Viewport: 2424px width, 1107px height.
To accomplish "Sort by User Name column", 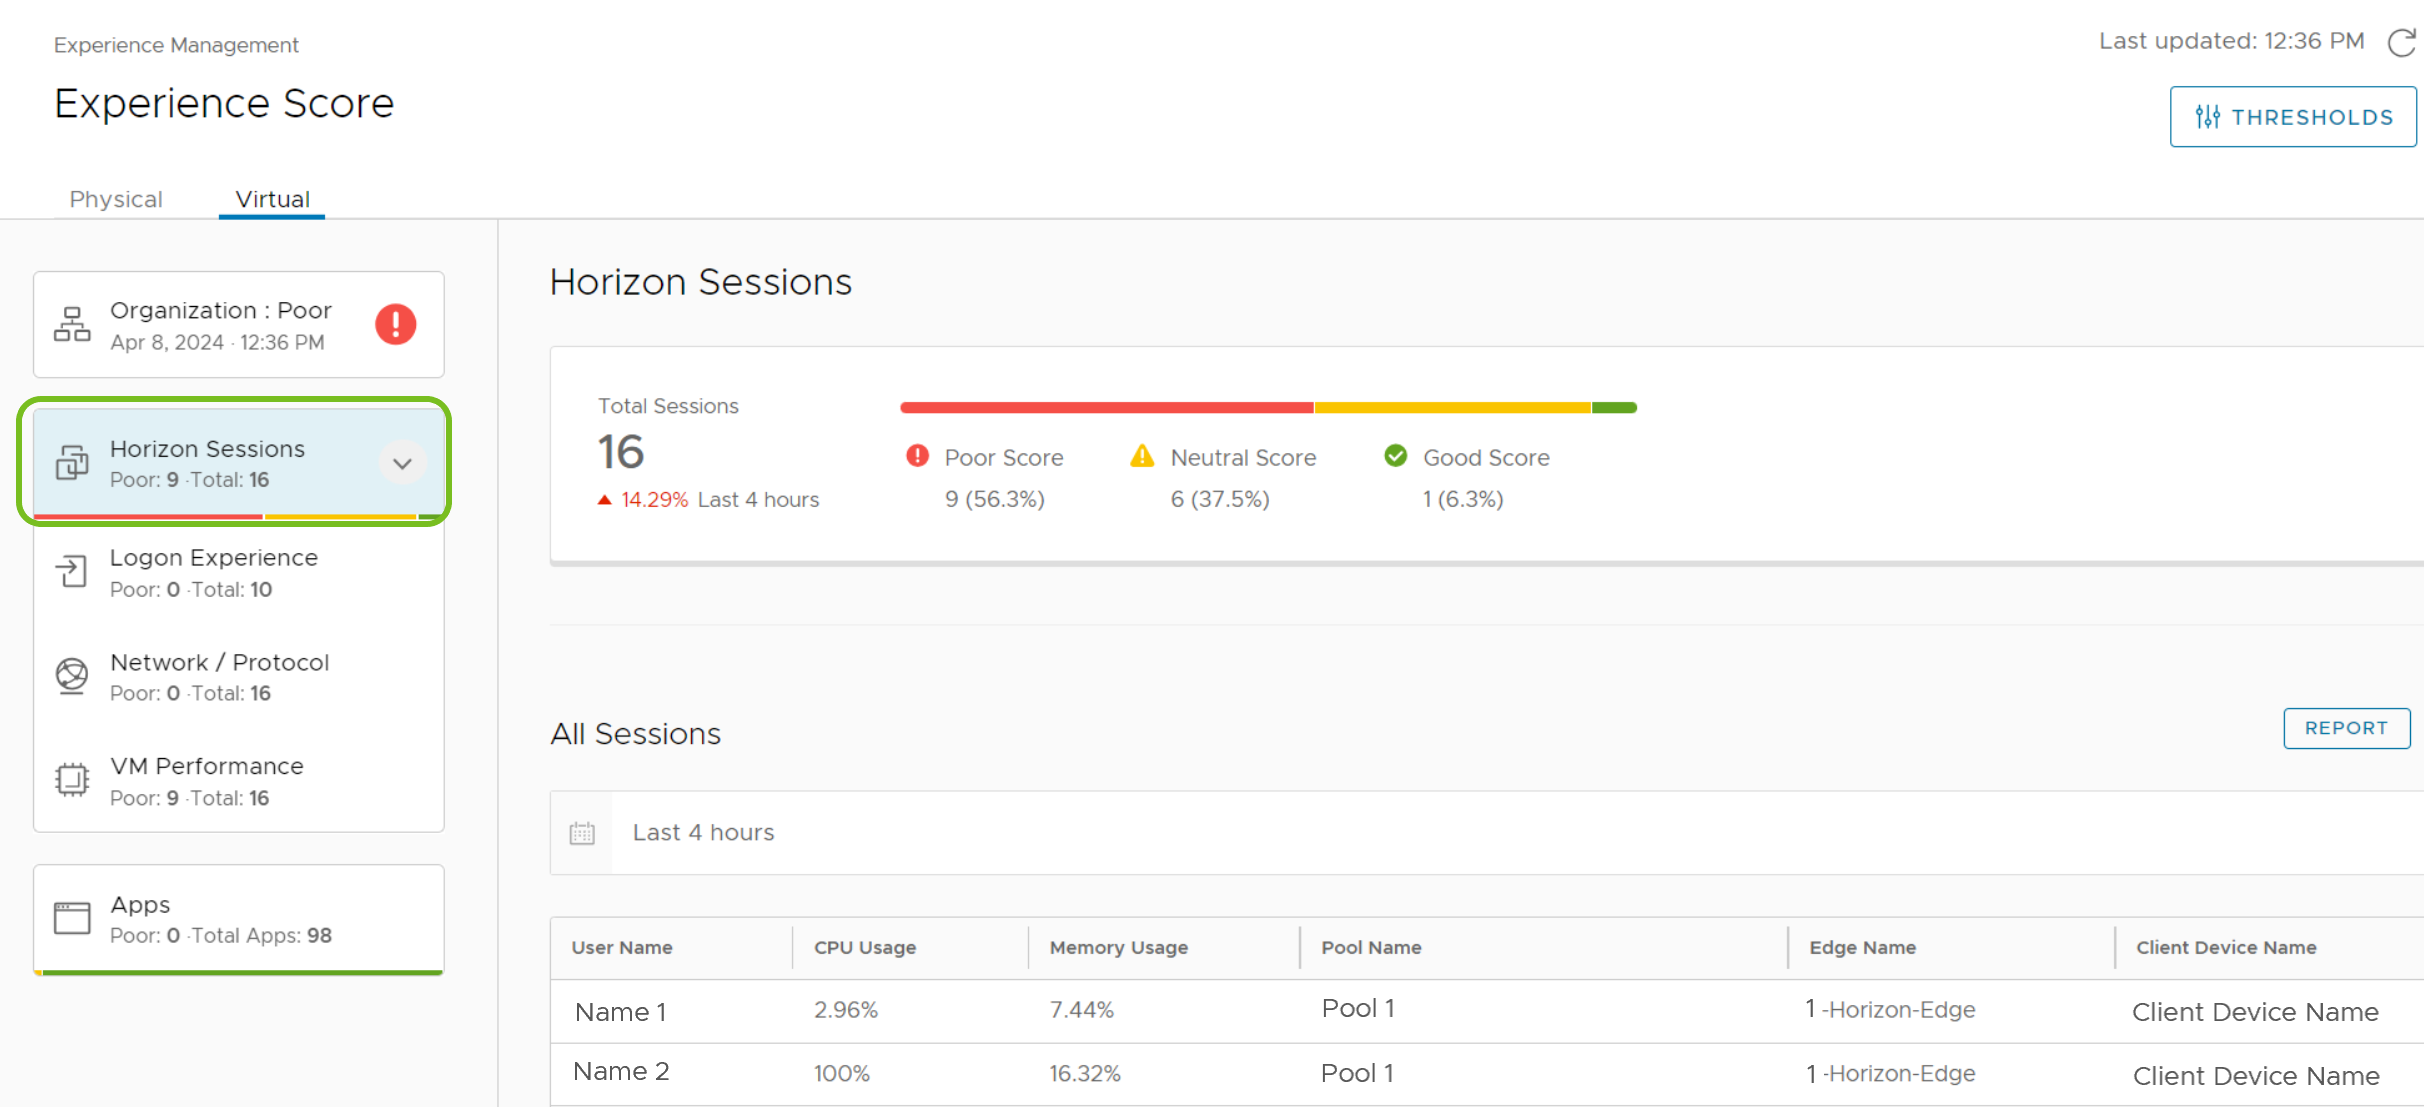I will point(622,947).
